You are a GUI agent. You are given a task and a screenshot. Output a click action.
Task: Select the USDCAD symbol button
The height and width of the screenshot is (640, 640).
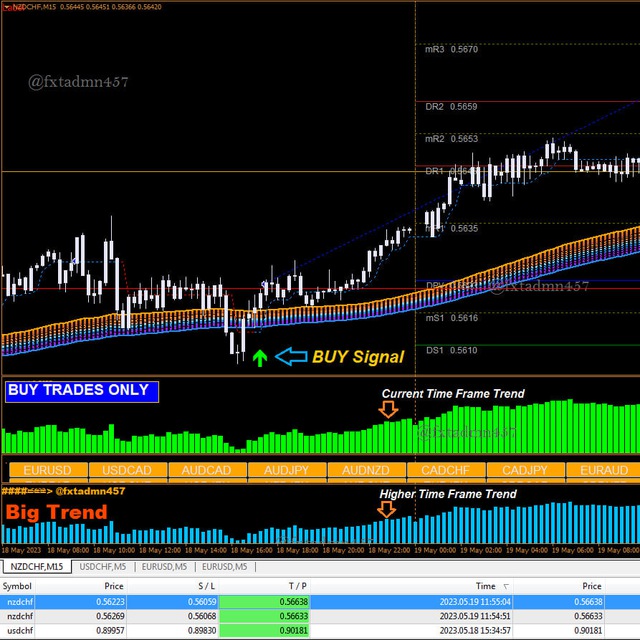(x=127, y=470)
